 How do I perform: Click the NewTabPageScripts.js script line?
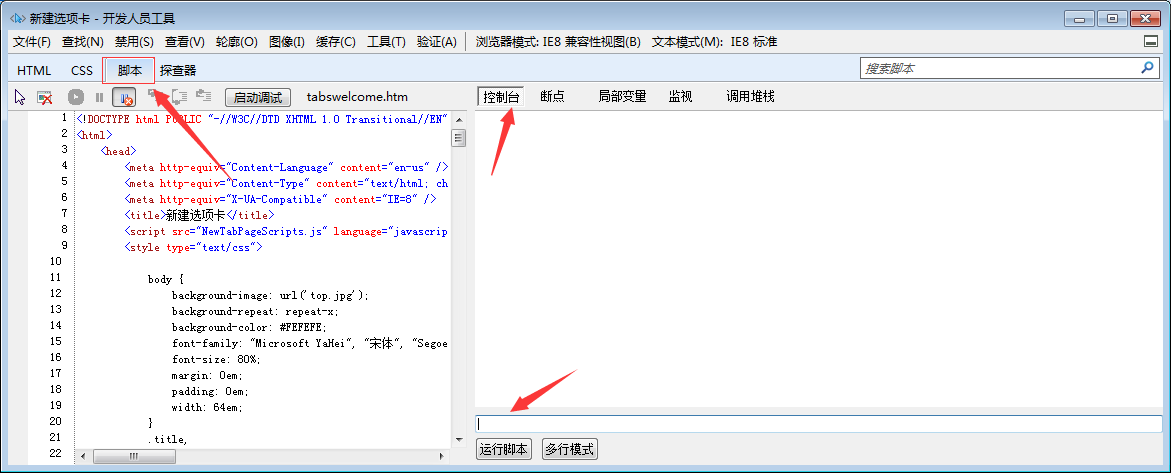286,232
